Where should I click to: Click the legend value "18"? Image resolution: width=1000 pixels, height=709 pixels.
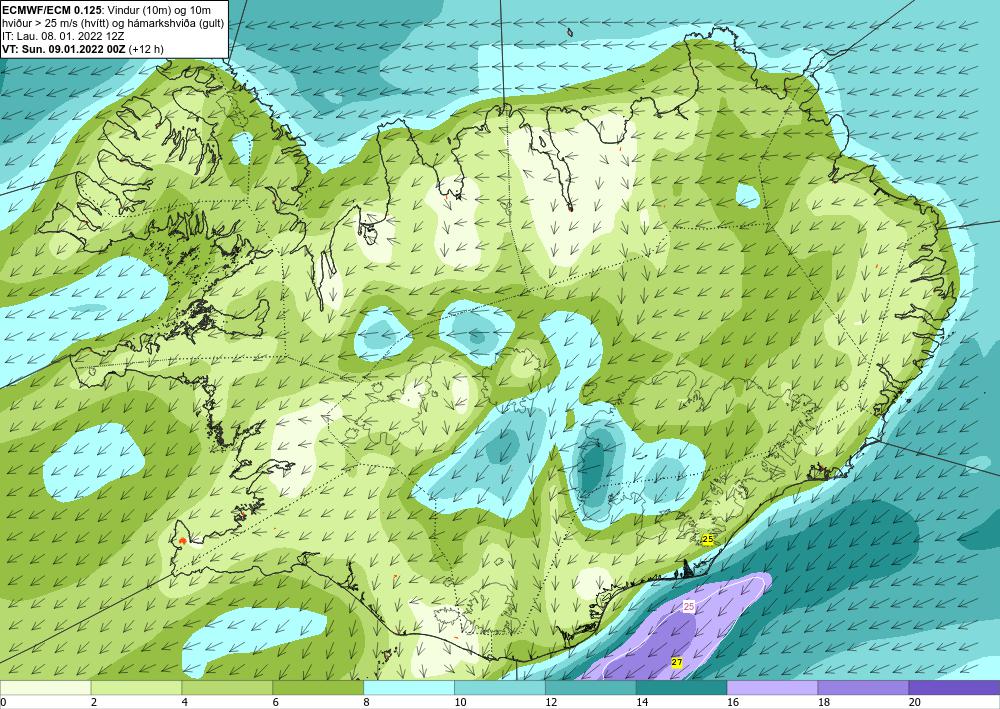(x=823, y=703)
